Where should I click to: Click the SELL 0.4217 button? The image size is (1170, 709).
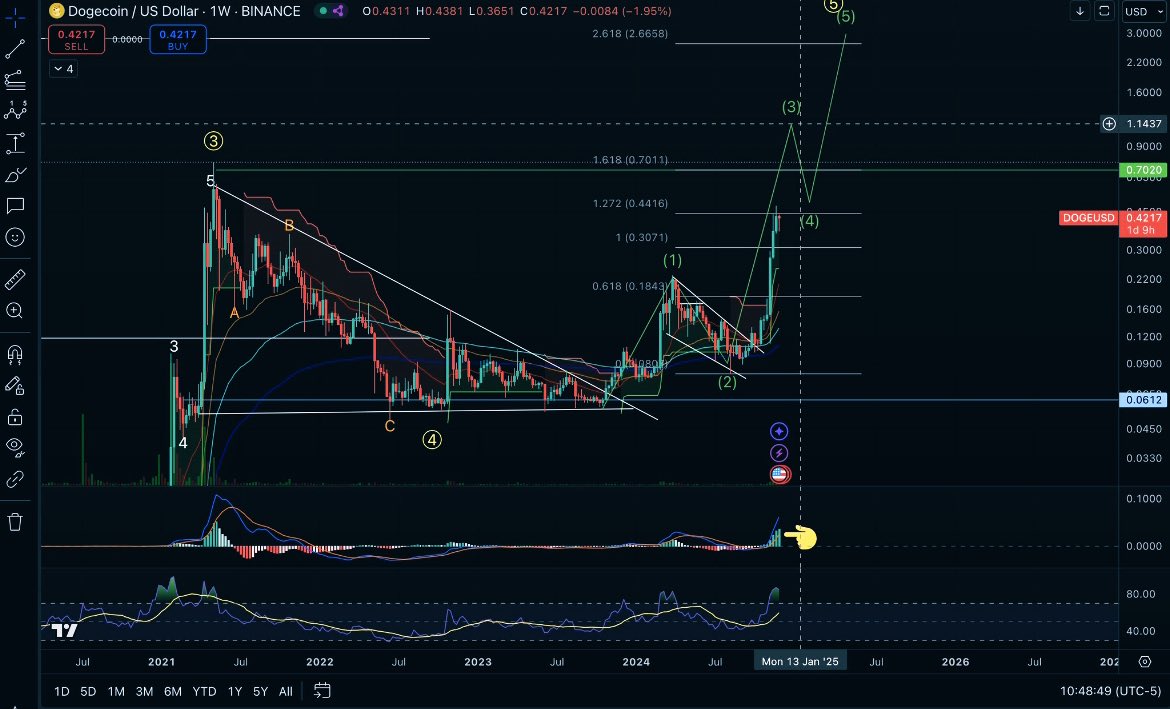click(76, 38)
